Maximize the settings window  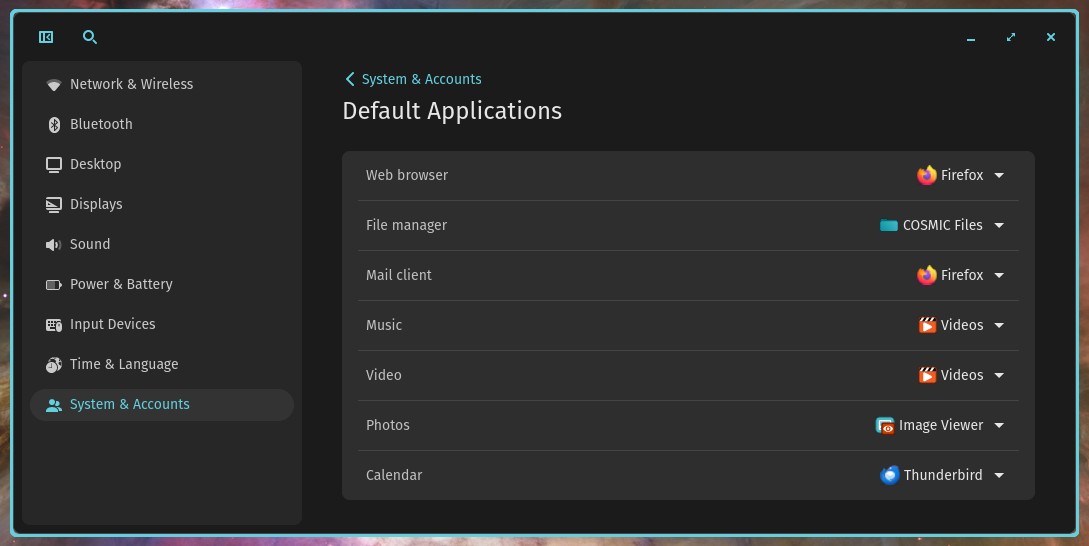[1011, 37]
